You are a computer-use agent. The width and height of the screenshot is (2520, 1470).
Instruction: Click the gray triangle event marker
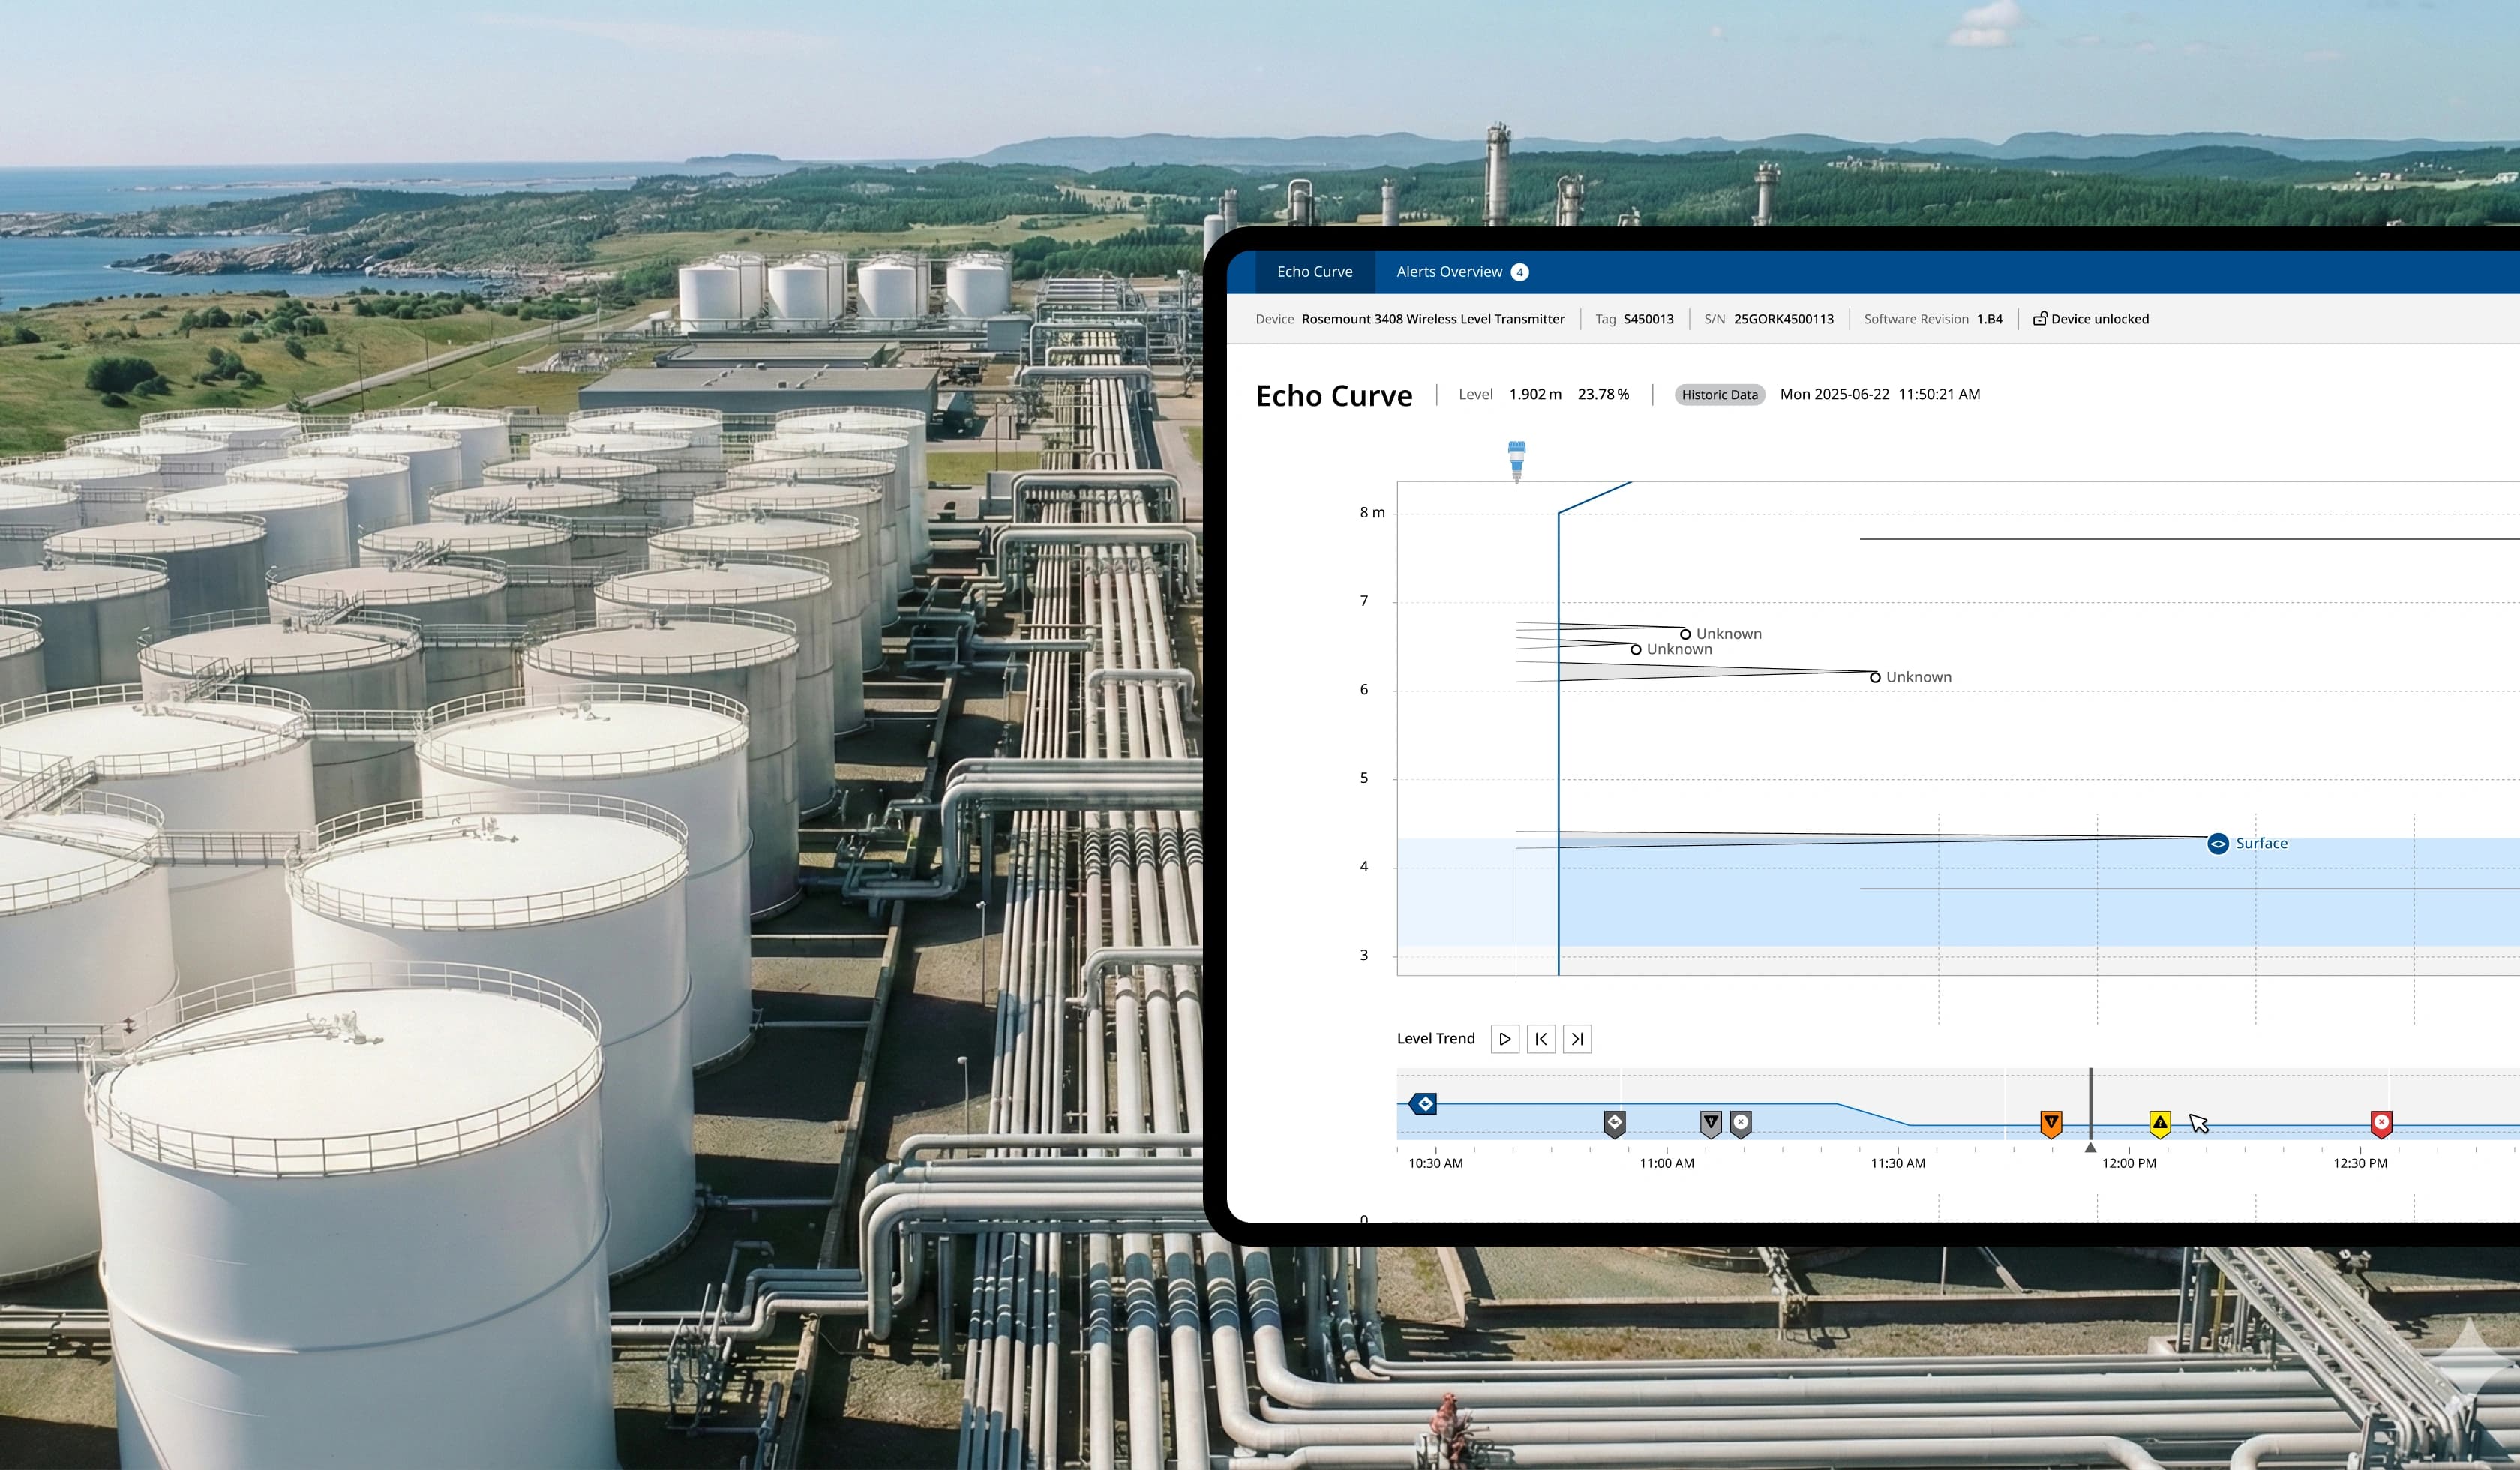(x=1711, y=1123)
